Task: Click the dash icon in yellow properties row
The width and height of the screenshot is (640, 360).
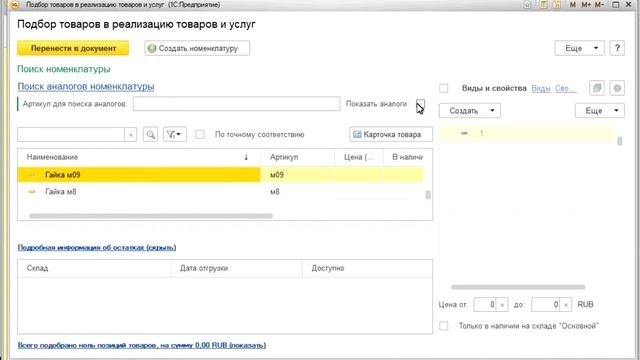Action: pos(464,133)
